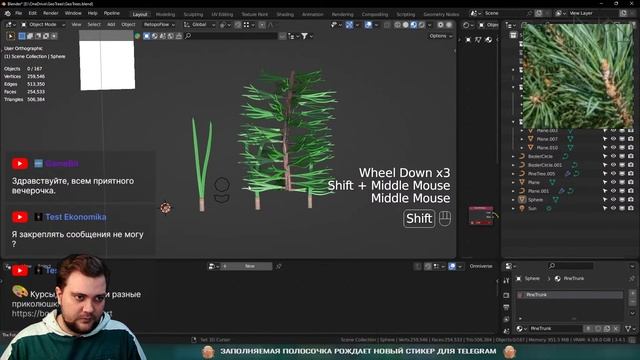Toggle proportional editing icon
Image resolution: width=640 pixels, height=360 pixels.
pyautogui.click(x=262, y=25)
